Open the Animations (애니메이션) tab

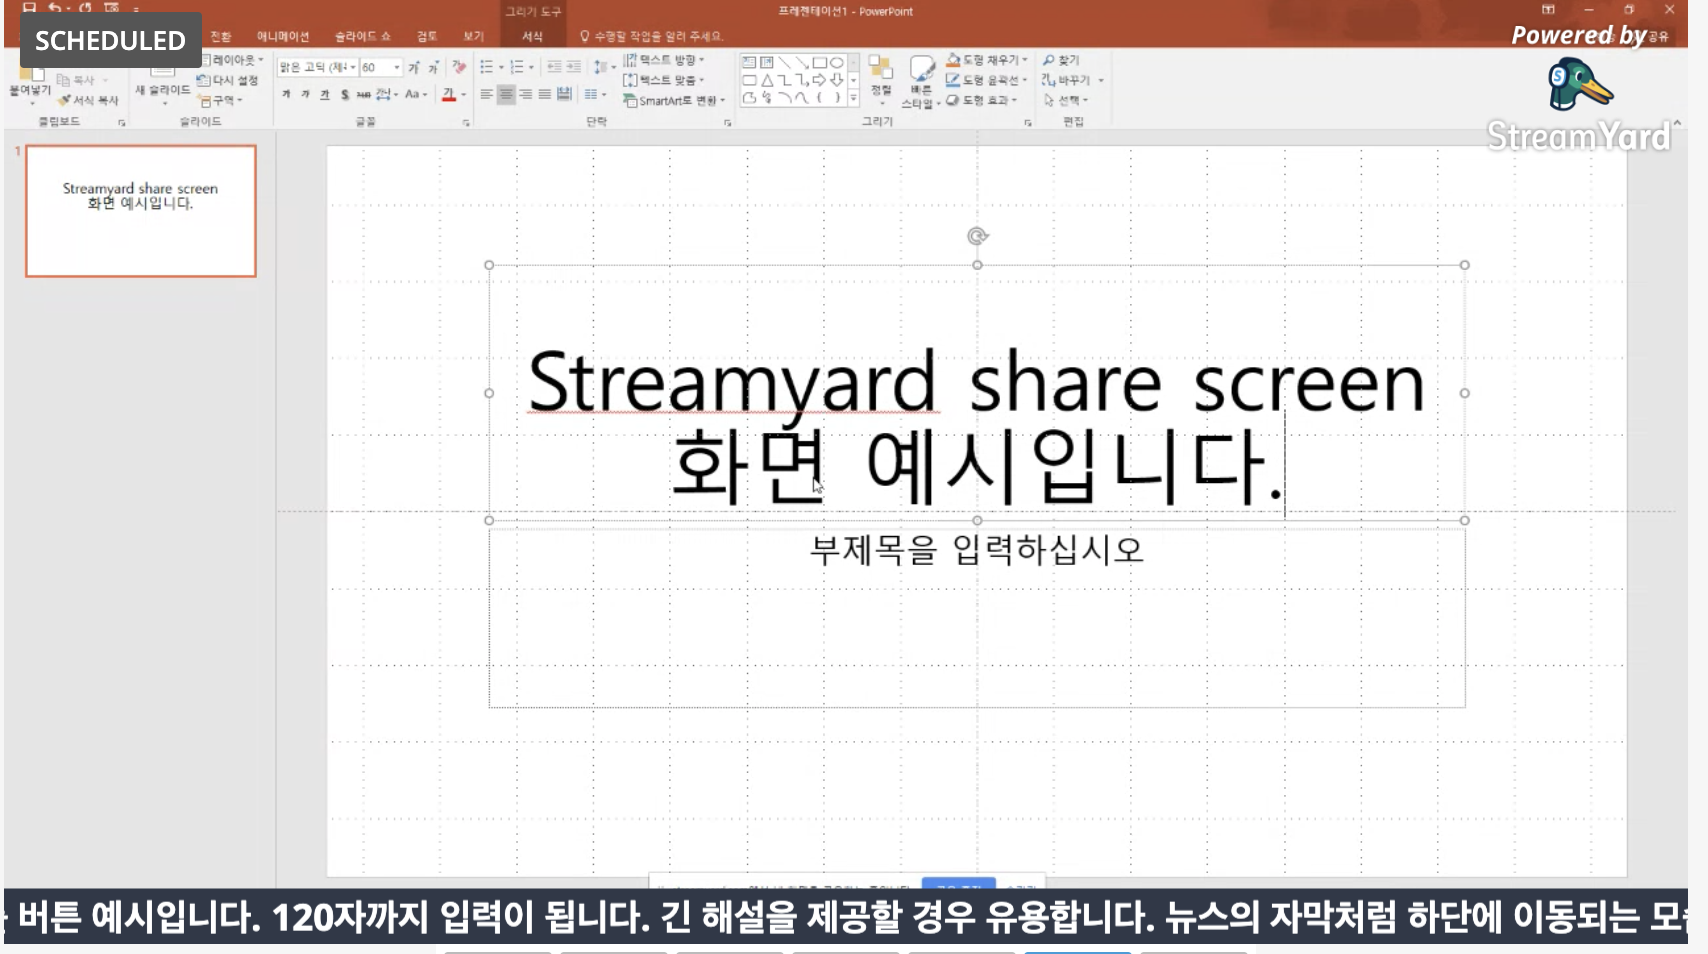(x=283, y=36)
